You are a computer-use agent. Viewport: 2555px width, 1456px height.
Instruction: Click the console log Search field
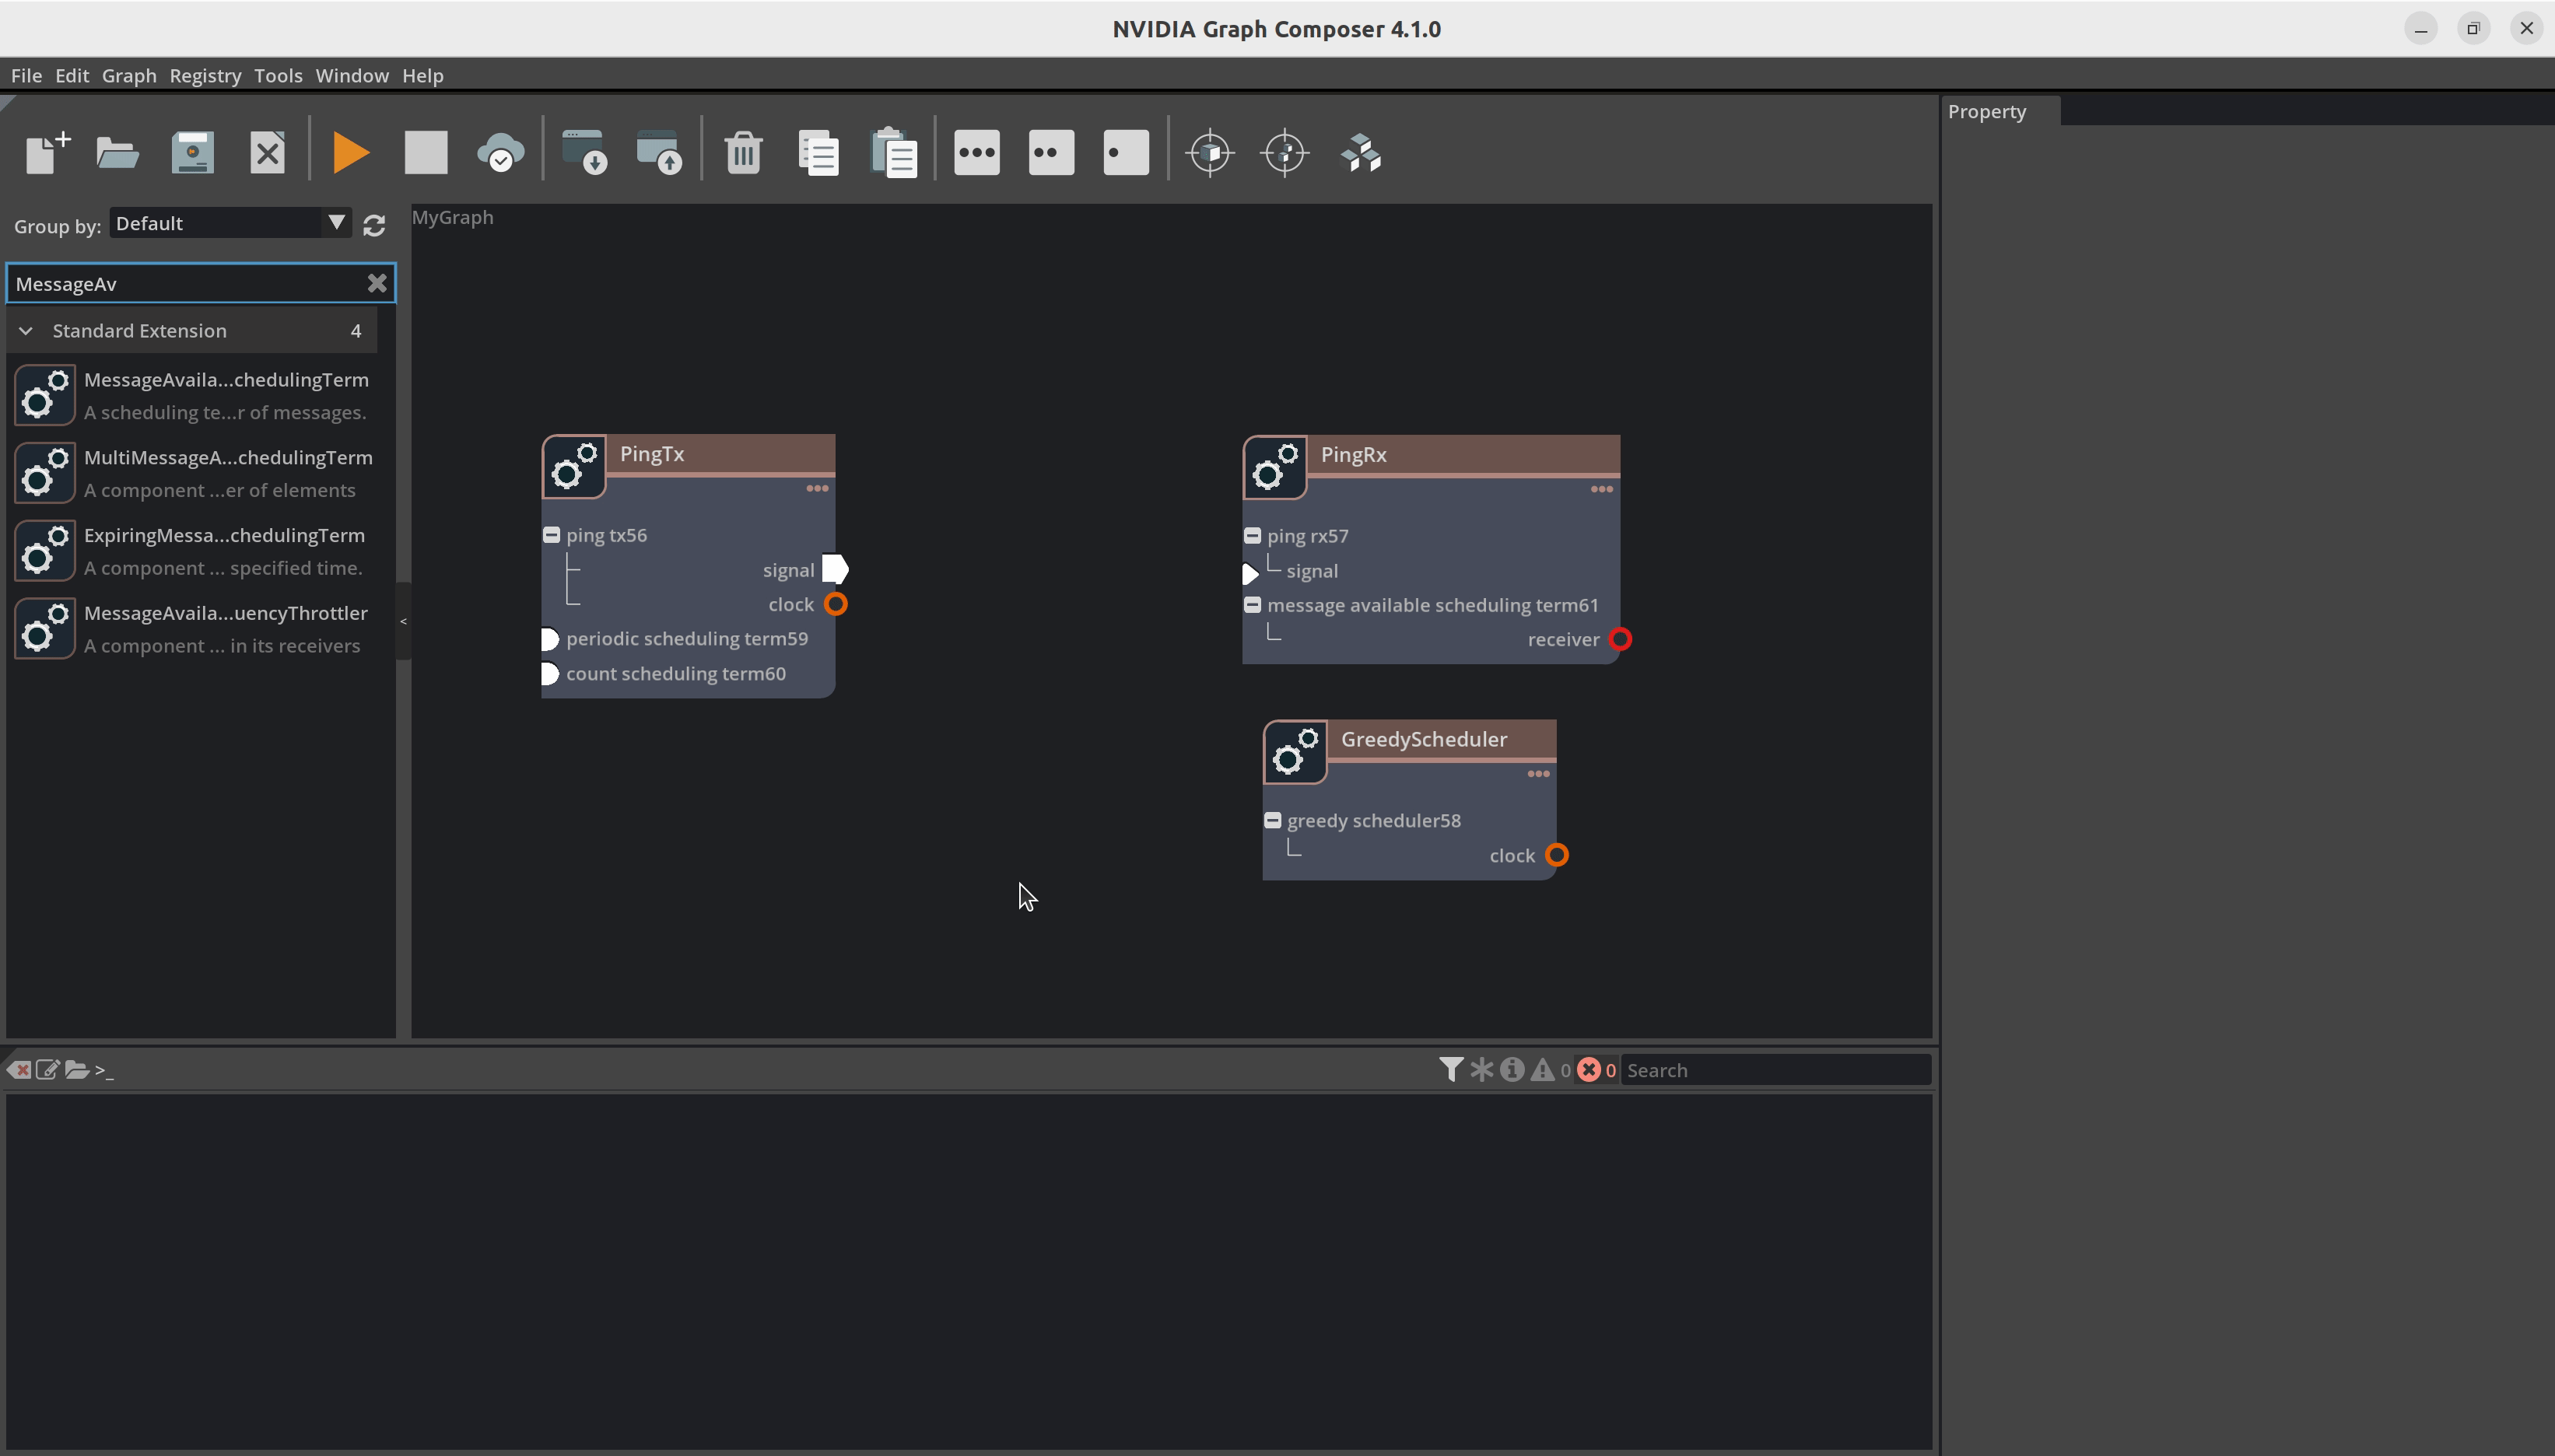1775,1070
